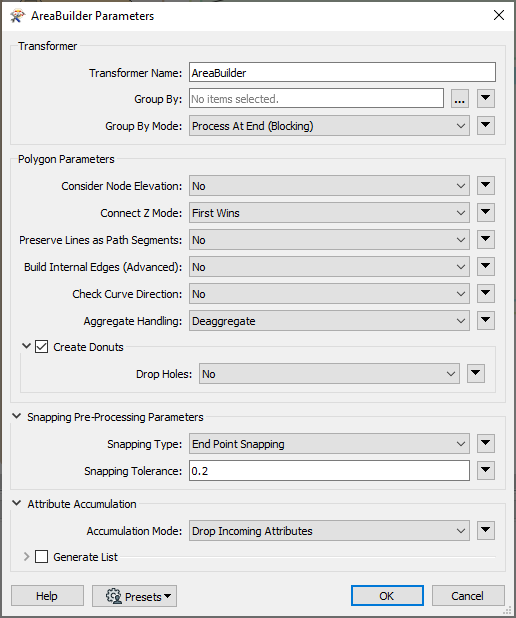The height and width of the screenshot is (618, 516).
Task: Open the Aggregate Handling dropdown
Action: click(329, 321)
